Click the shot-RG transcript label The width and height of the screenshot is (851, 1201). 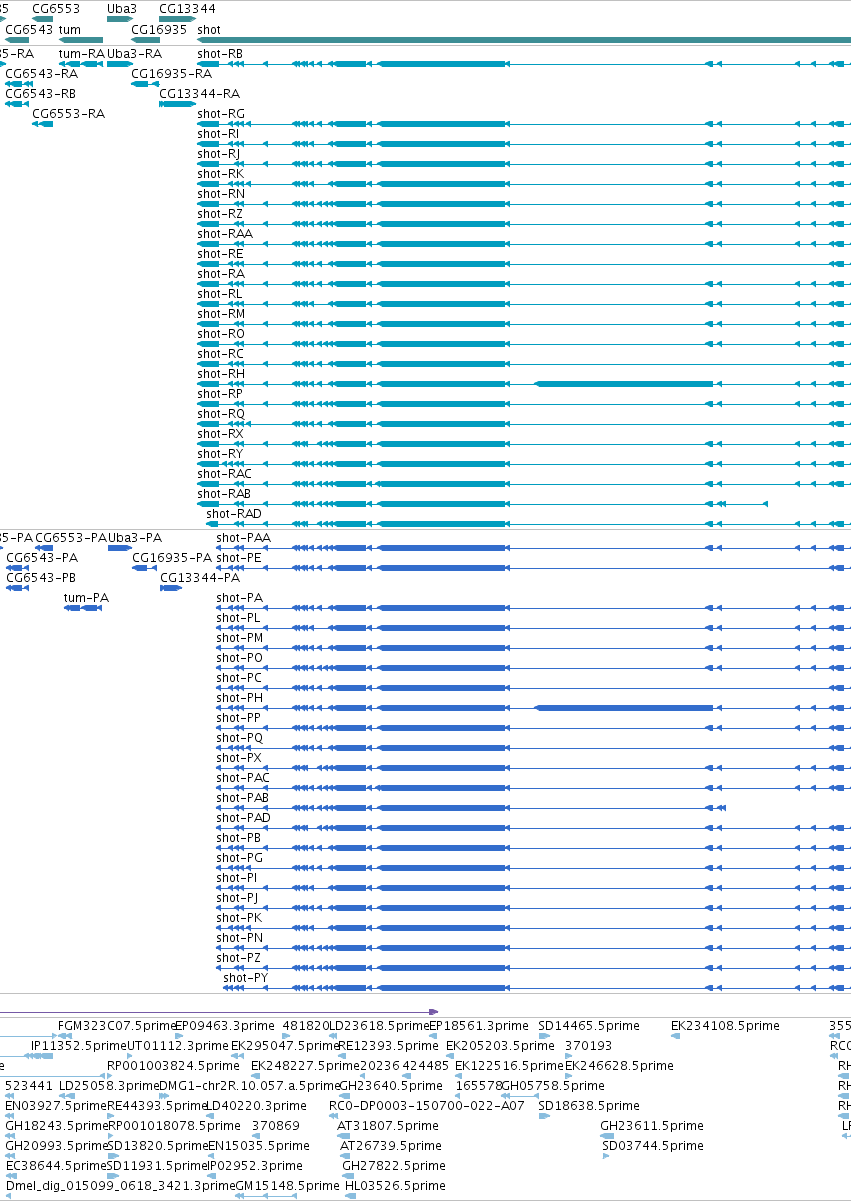point(221,113)
